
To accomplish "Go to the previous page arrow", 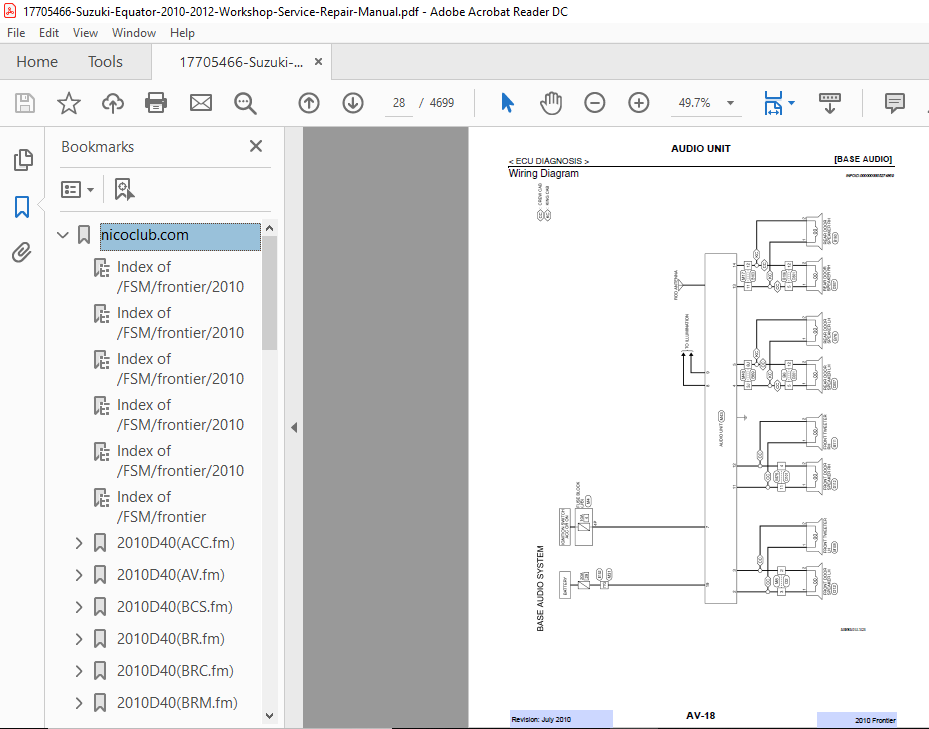I will [309, 103].
